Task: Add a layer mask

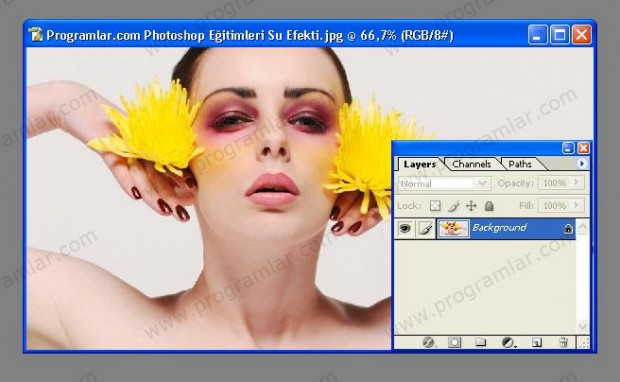Action: point(454,342)
